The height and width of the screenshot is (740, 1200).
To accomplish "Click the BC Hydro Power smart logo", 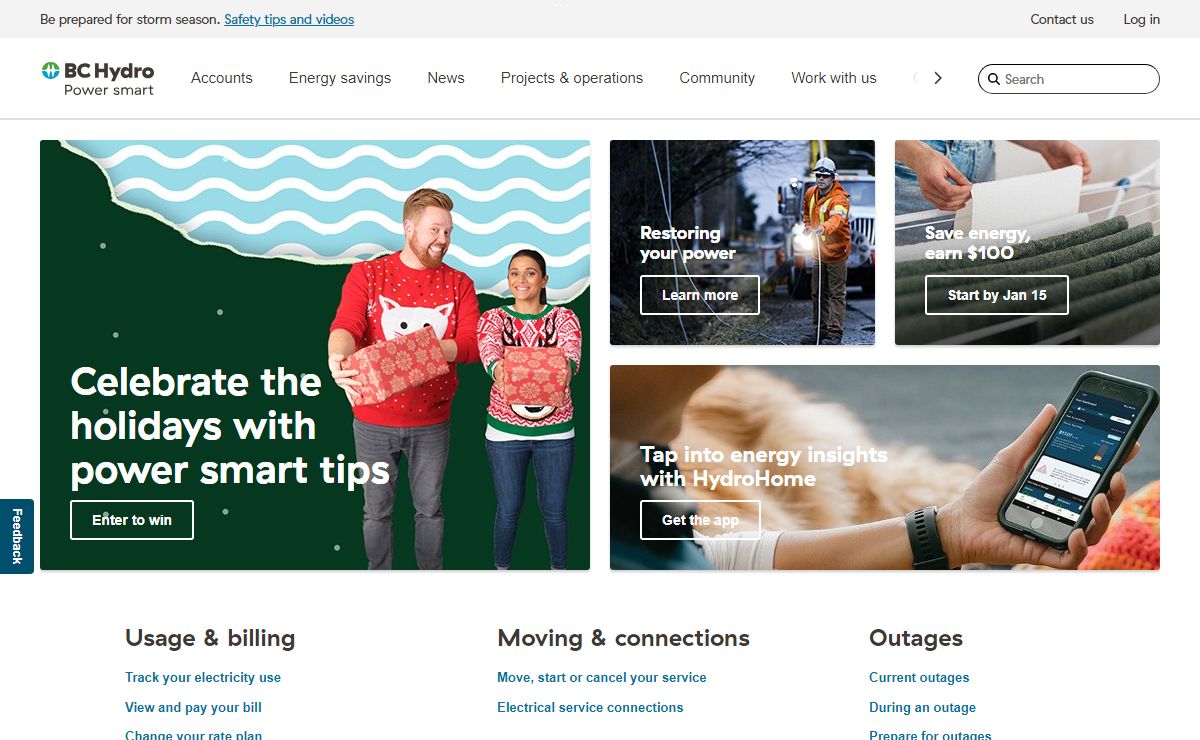I will point(98,79).
